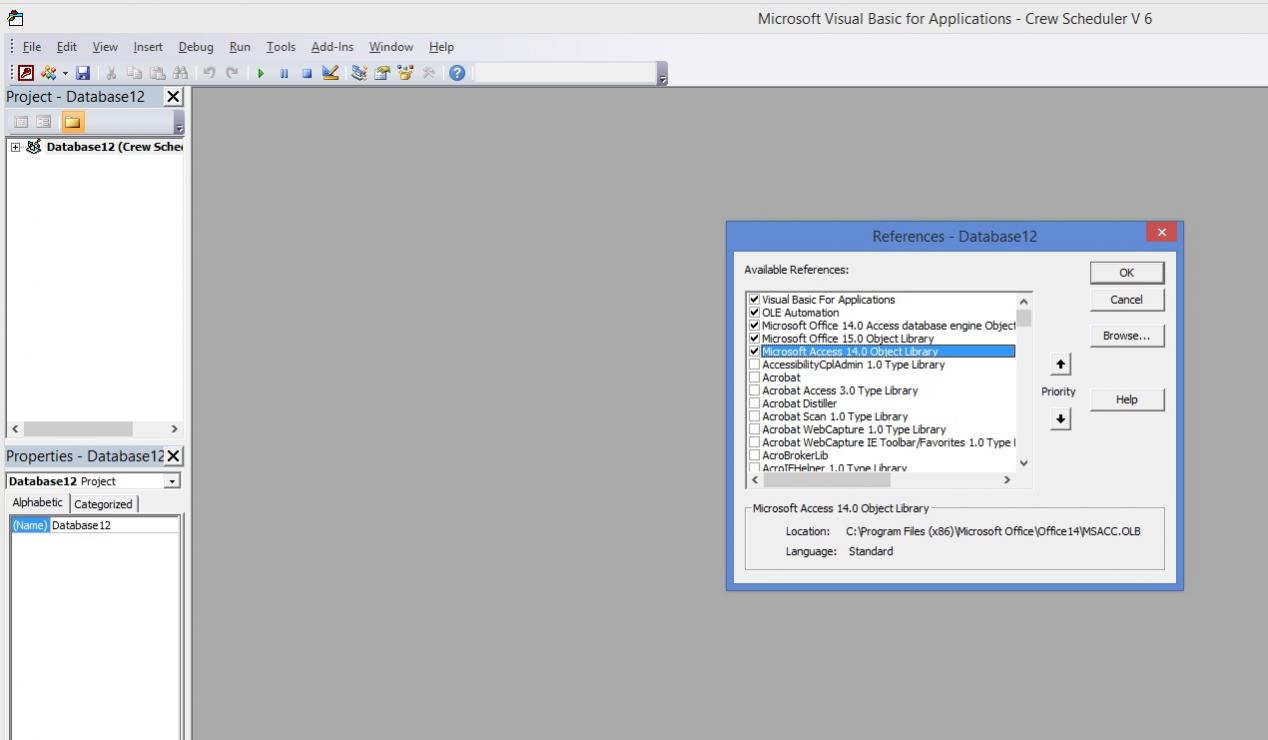
Task: Save the database with the floppy icon
Action: 83,73
